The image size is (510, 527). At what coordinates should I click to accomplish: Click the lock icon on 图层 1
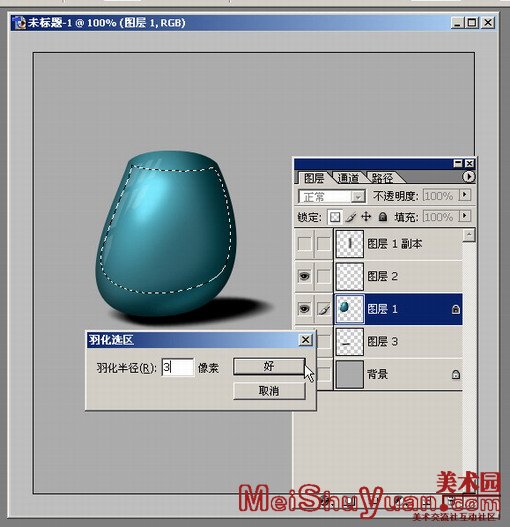click(456, 309)
